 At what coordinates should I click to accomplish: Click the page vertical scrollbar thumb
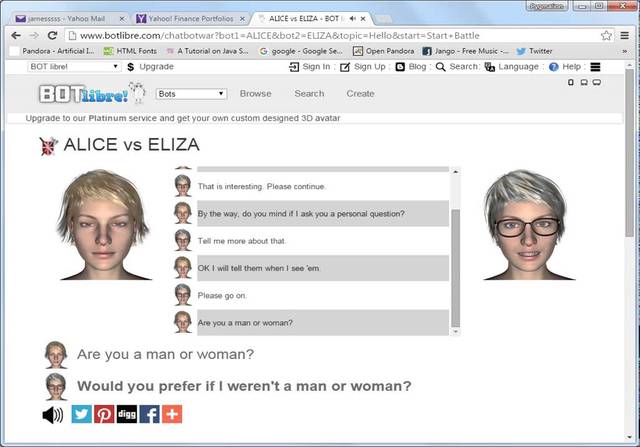point(629,152)
